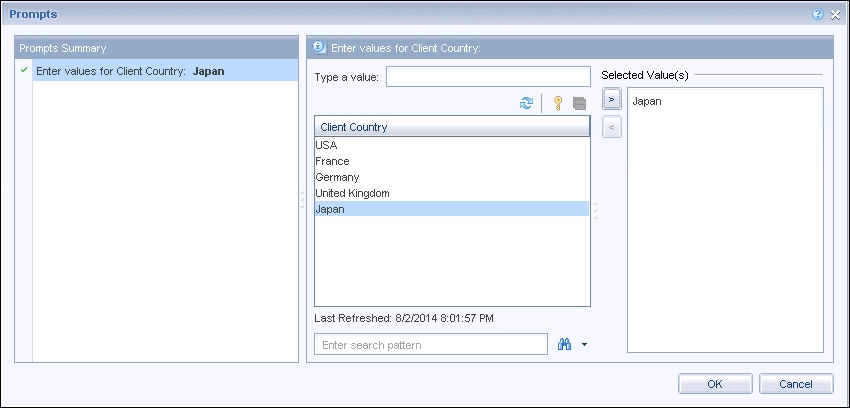The width and height of the screenshot is (850, 408).
Task: Choose Germany from the values list
Action: click(x=337, y=177)
